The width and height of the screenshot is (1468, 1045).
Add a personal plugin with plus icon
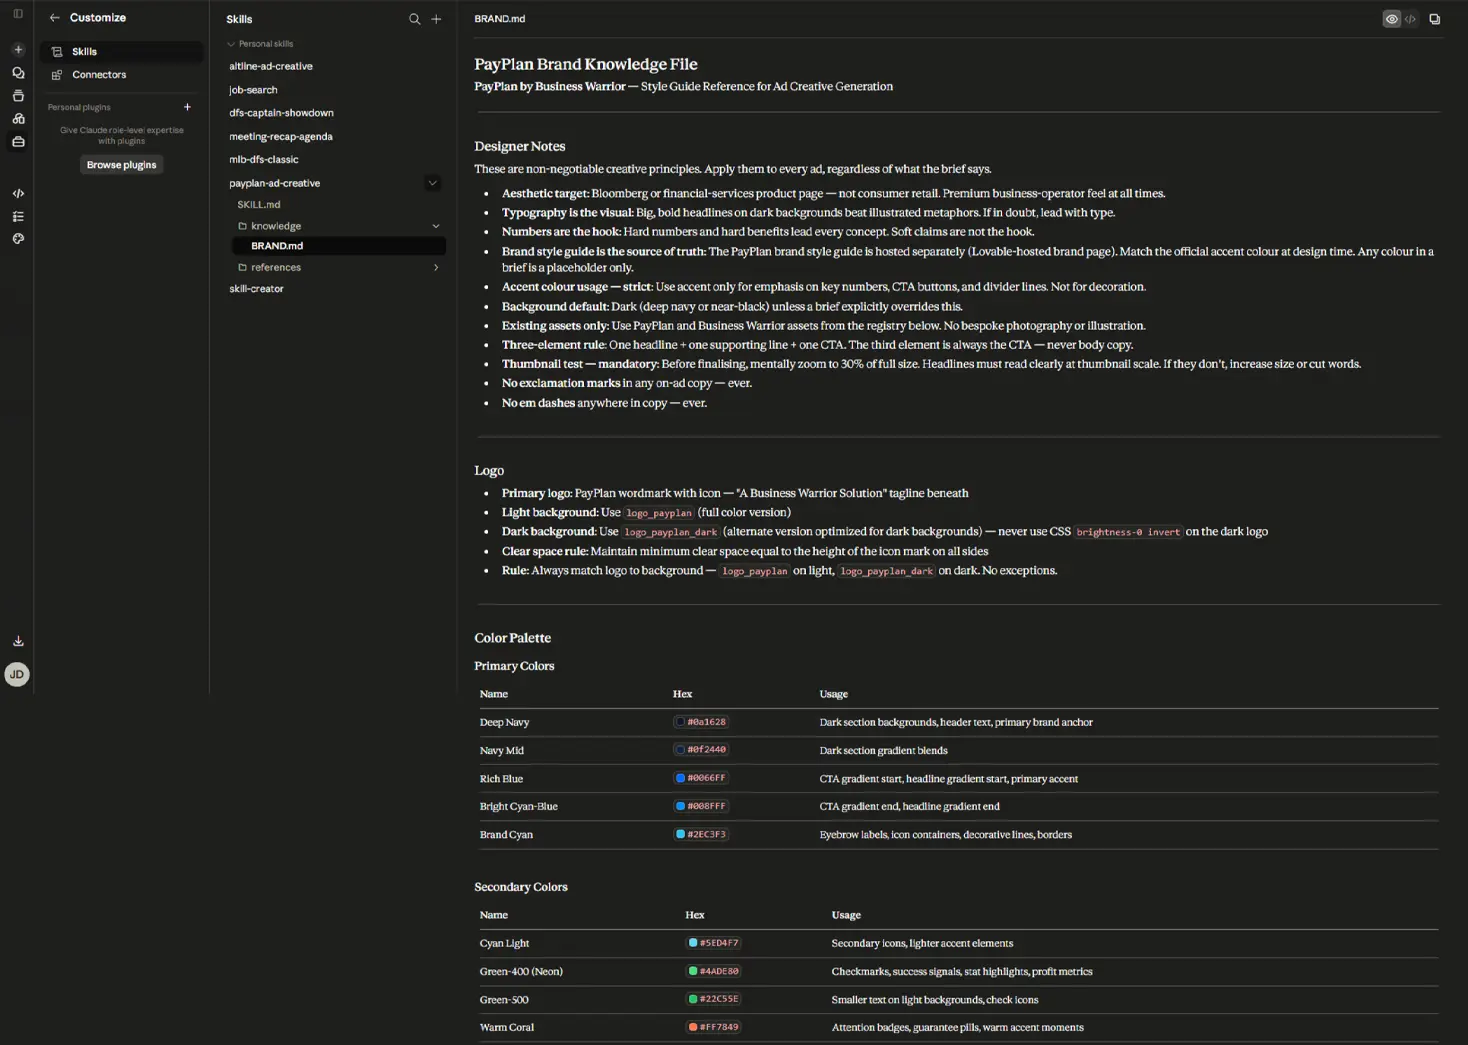pos(187,107)
